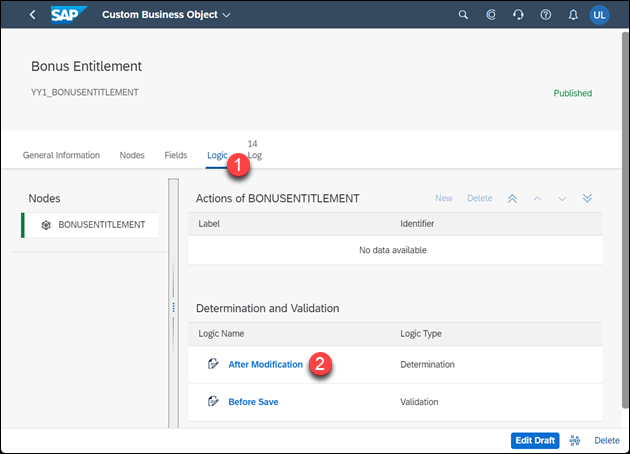This screenshot has height=454, width=630.
Task: Click the Published status text
Action: pos(573,93)
